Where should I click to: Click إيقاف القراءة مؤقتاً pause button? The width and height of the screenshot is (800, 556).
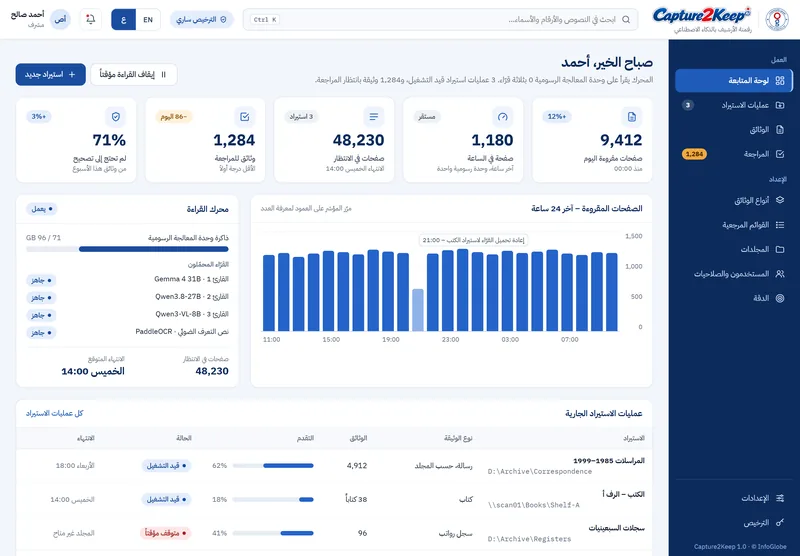click(x=134, y=74)
